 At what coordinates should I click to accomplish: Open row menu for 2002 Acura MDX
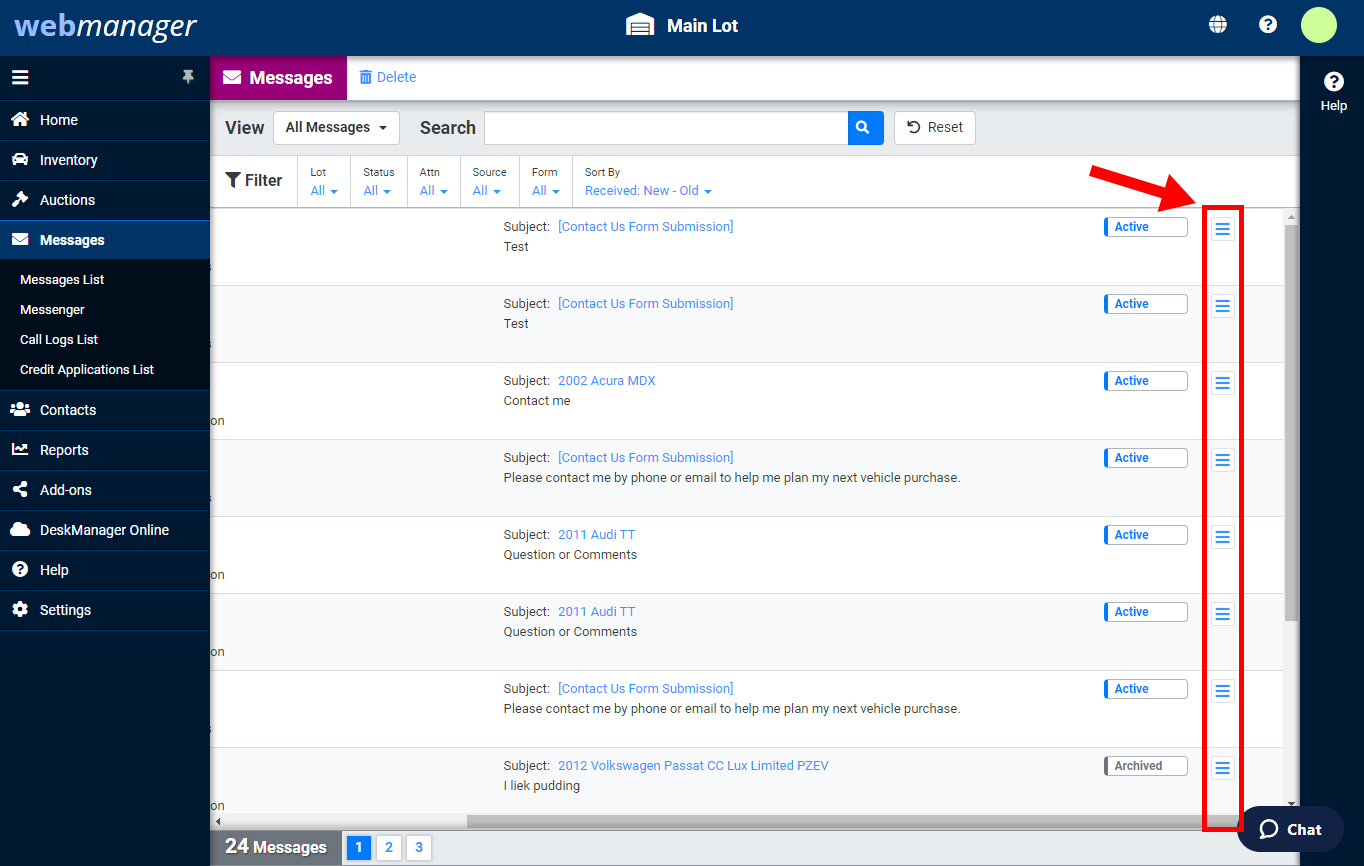(1222, 383)
